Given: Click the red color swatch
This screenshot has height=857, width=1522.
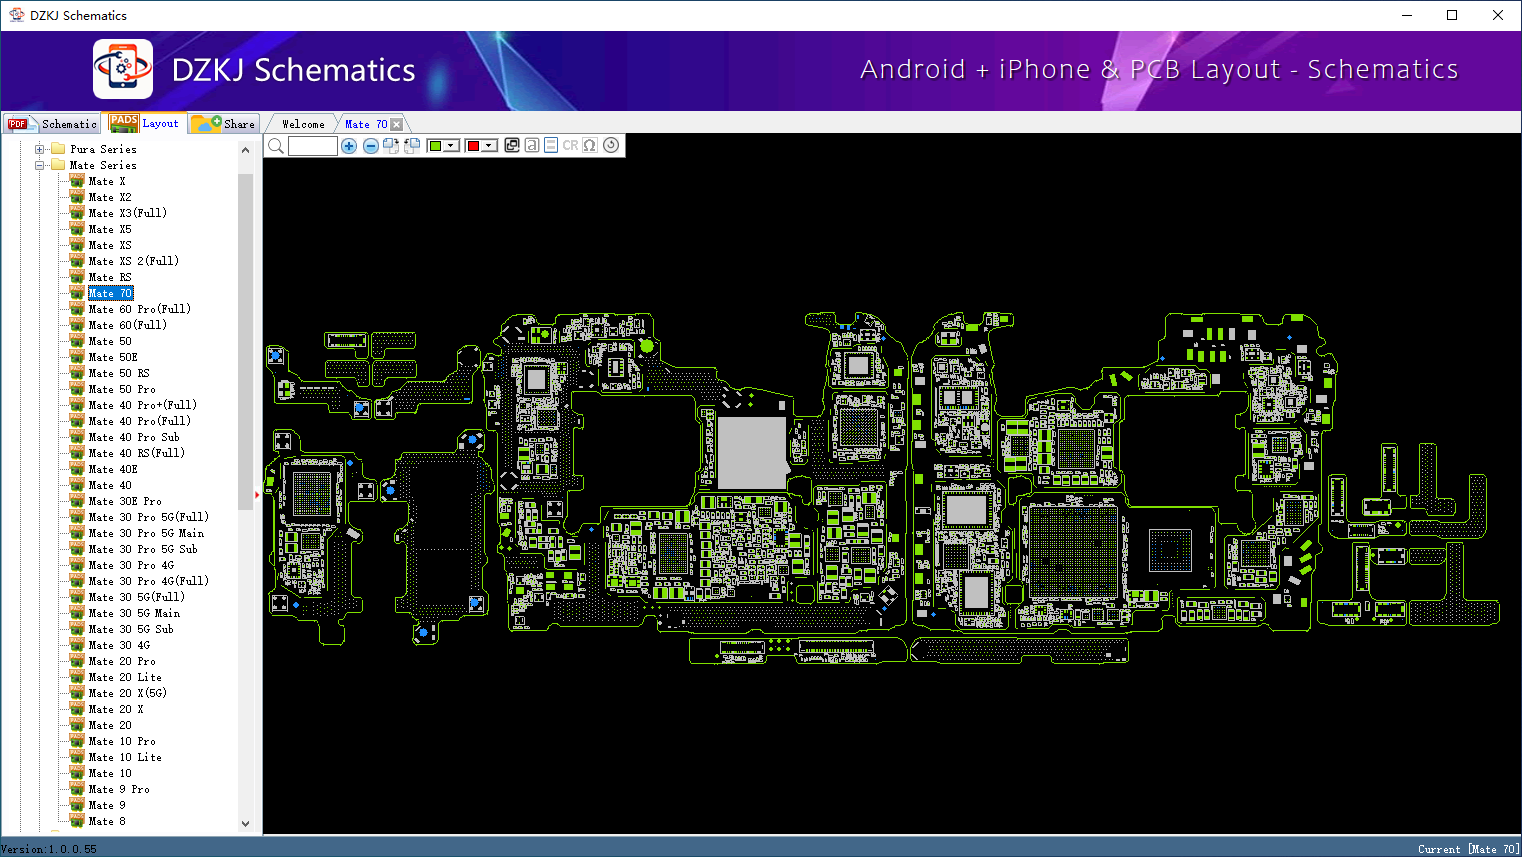Looking at the screenshot, I should tap(473, 146).
